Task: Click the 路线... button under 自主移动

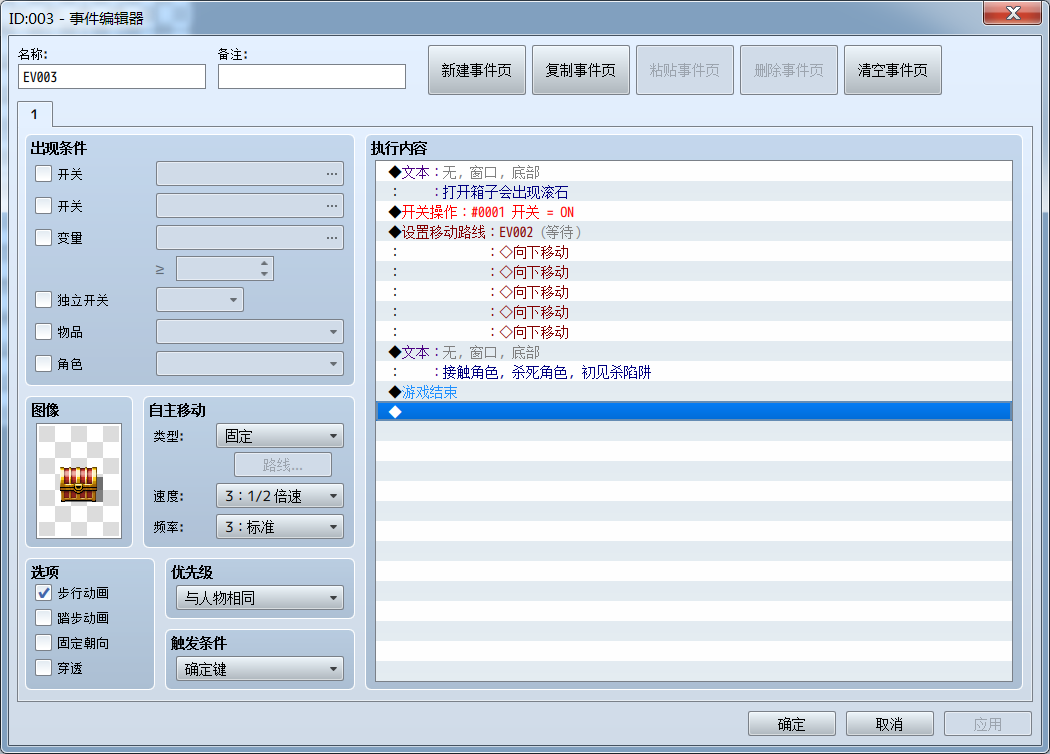Action: click(x=283, y=465)
